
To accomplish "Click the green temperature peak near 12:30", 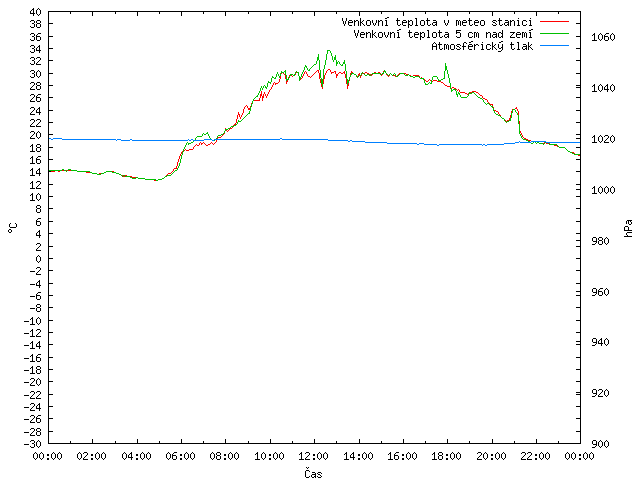I will (x=329, y=51).
